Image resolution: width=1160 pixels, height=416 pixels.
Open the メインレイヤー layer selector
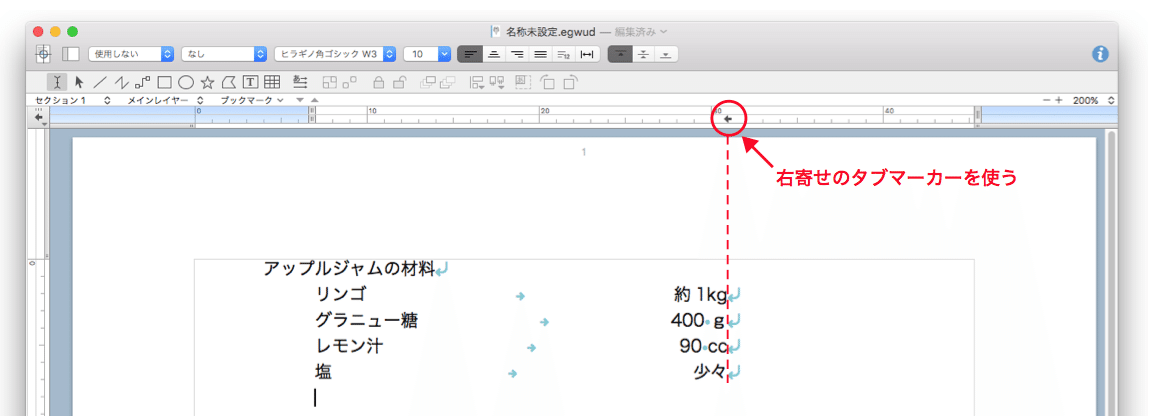[167, 100]
